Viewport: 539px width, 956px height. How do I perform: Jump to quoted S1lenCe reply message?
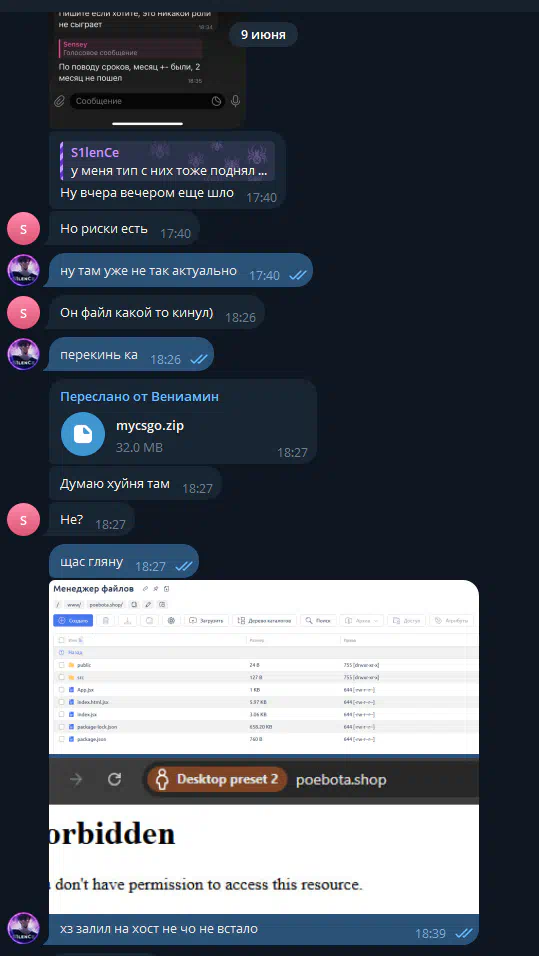click(167, 161)
